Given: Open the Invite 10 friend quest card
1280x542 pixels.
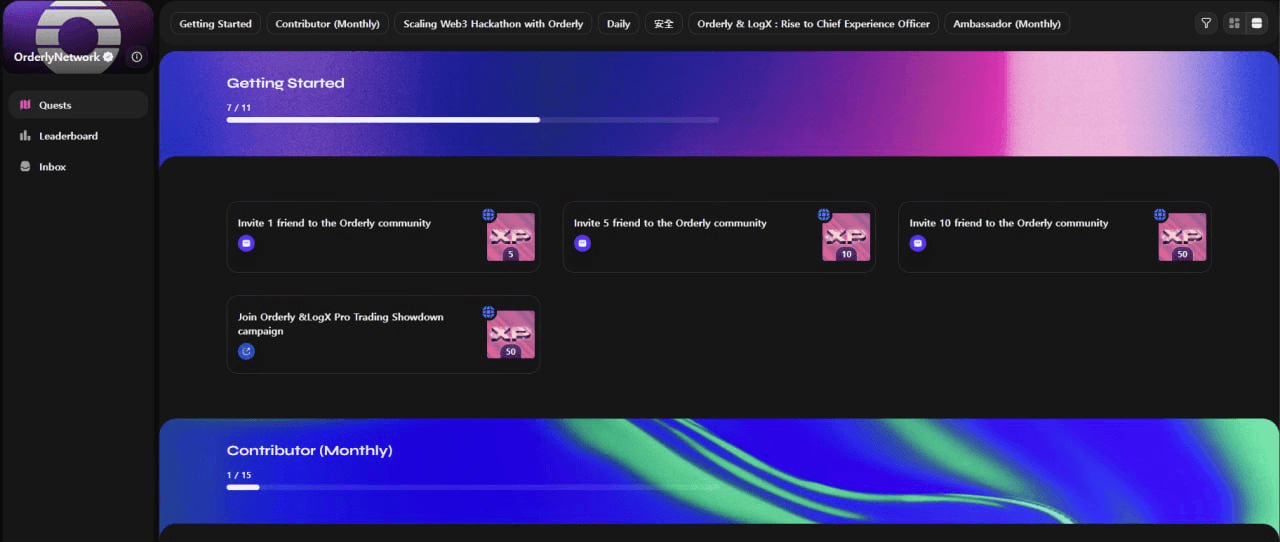Looking at the screenshot, I should click(1055, 237).
